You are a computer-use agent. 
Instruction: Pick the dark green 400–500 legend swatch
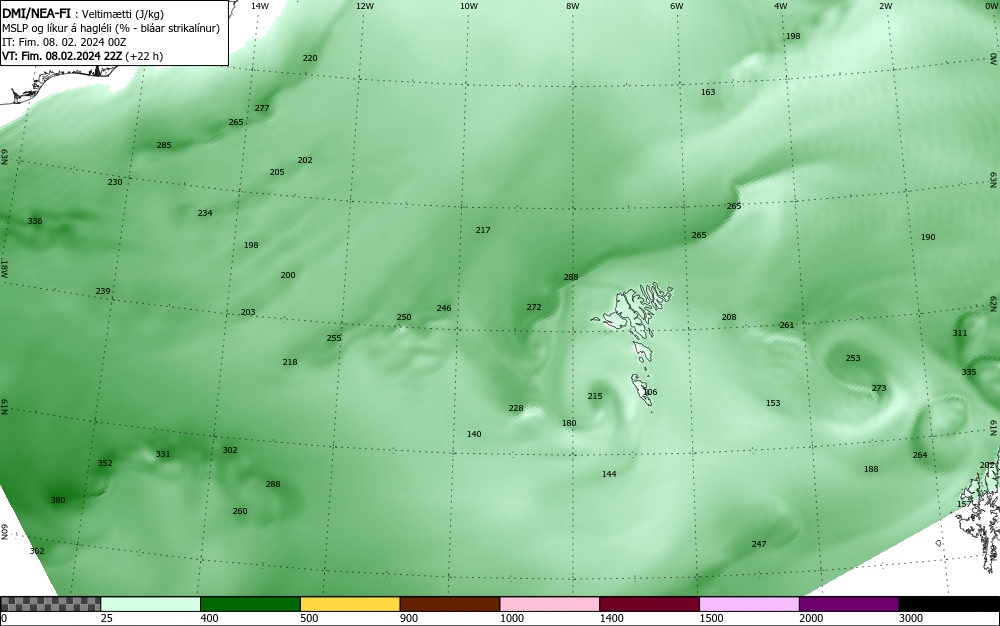tap(250, 604)
